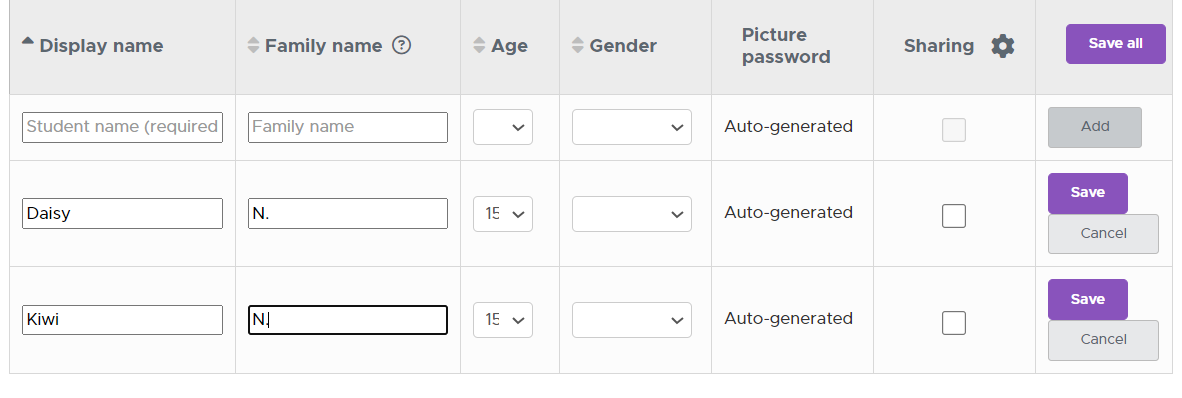Screen dimensions: 1182x398
Task: Sort students using the Family name sort arrows
Action: click(x=253, y=46)
